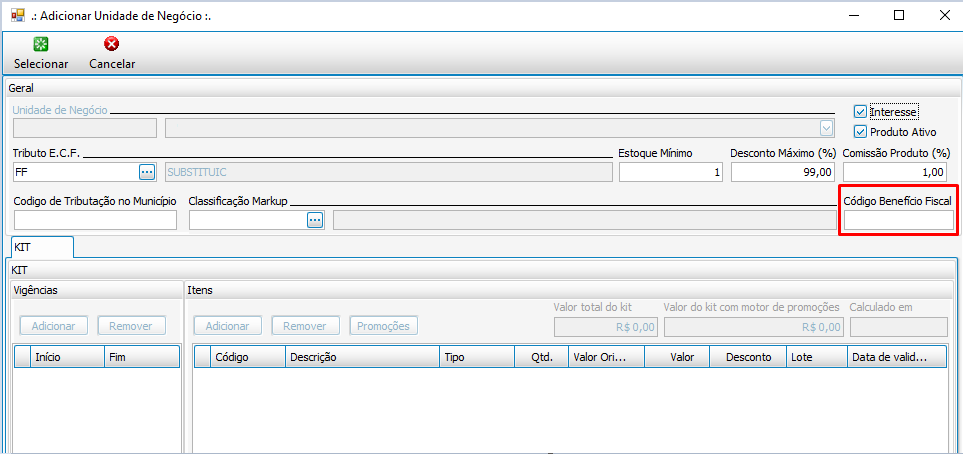Click the Valor column header
This screenshot has height=454, width=963.
[676, 357]
